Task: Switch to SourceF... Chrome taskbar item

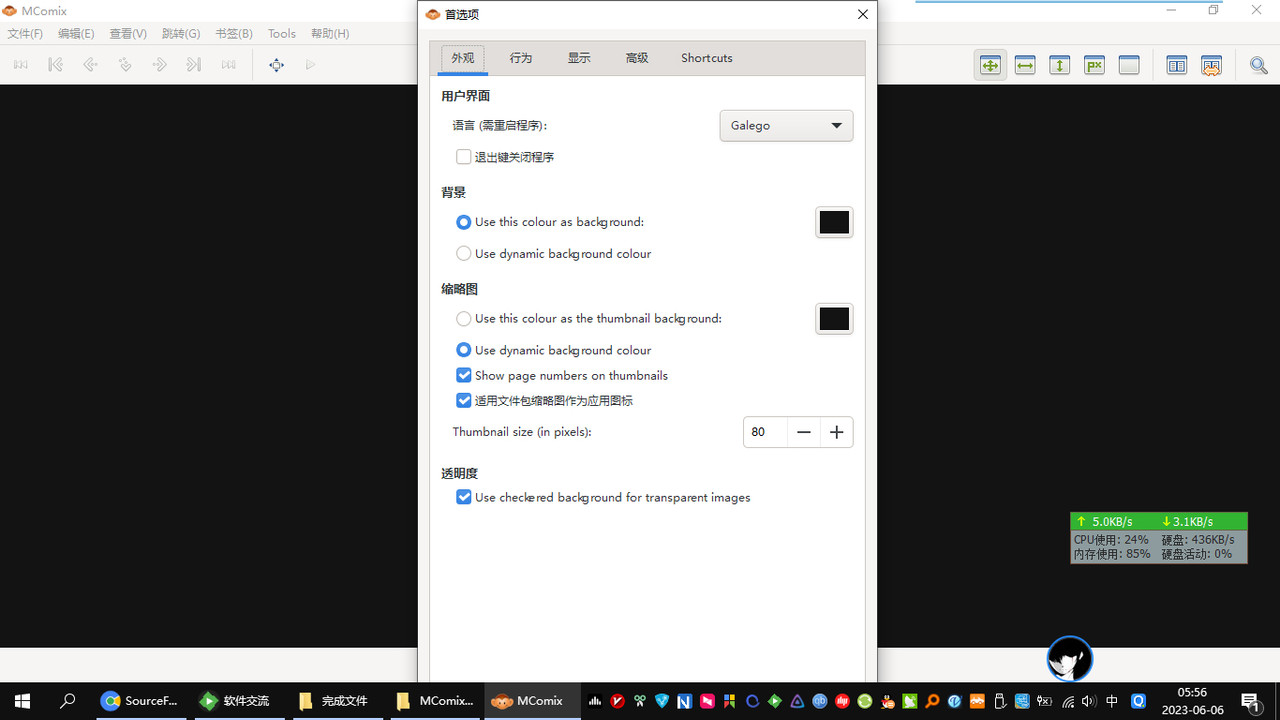Action: coord(140,701)
